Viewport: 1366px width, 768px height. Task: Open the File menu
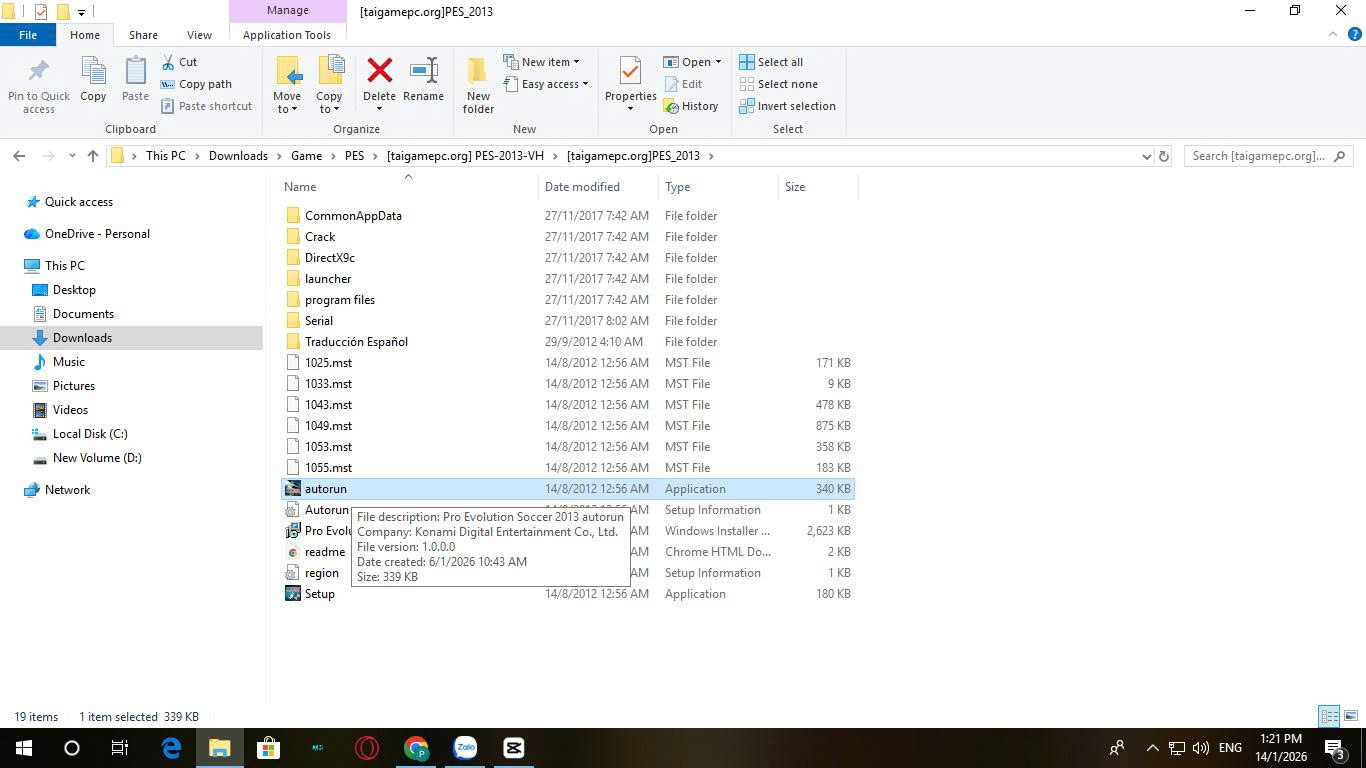(28, 35)
